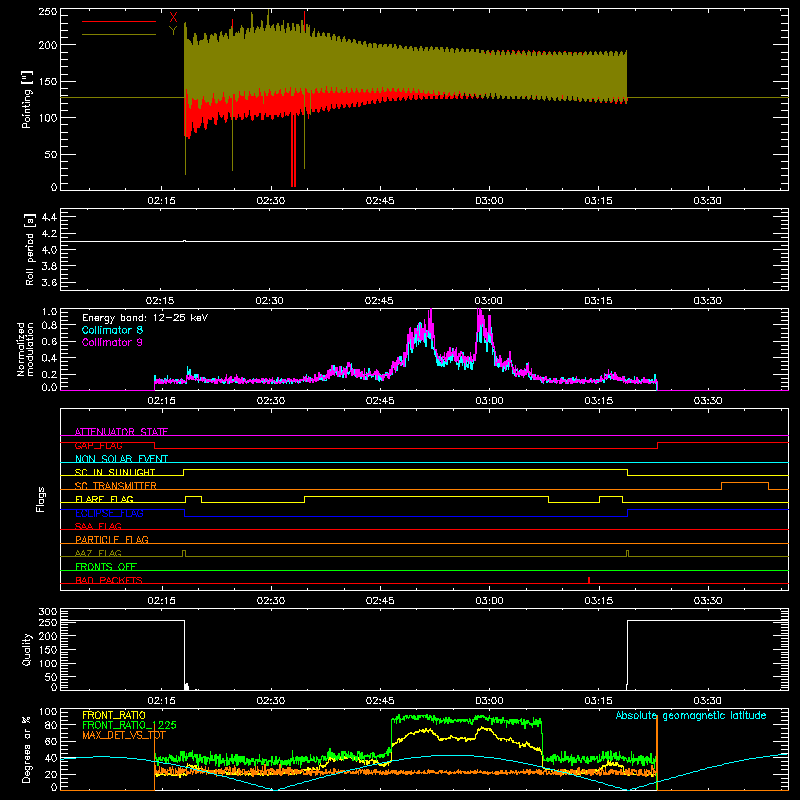Image resolution: width=800 pixels, height=800 pixels.
Task: Click the white roll period trace line
Action: (x=424, y=241)
